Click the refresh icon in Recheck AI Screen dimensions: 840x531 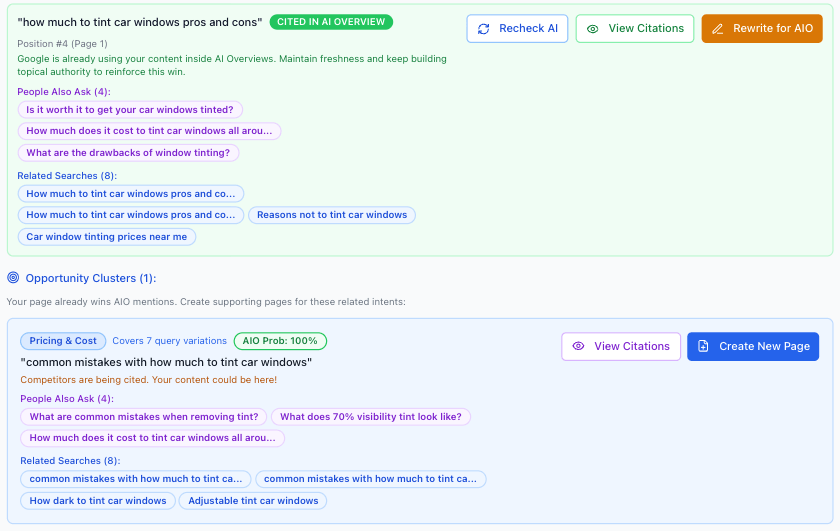483,29
